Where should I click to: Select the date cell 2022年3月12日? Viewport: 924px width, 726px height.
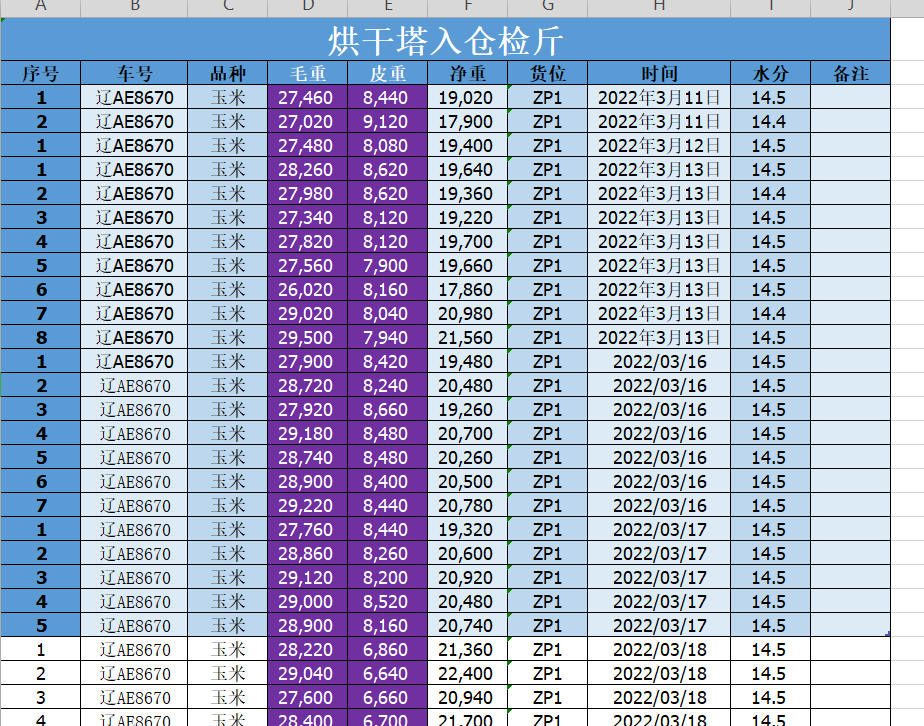click(x=659, y=146)
